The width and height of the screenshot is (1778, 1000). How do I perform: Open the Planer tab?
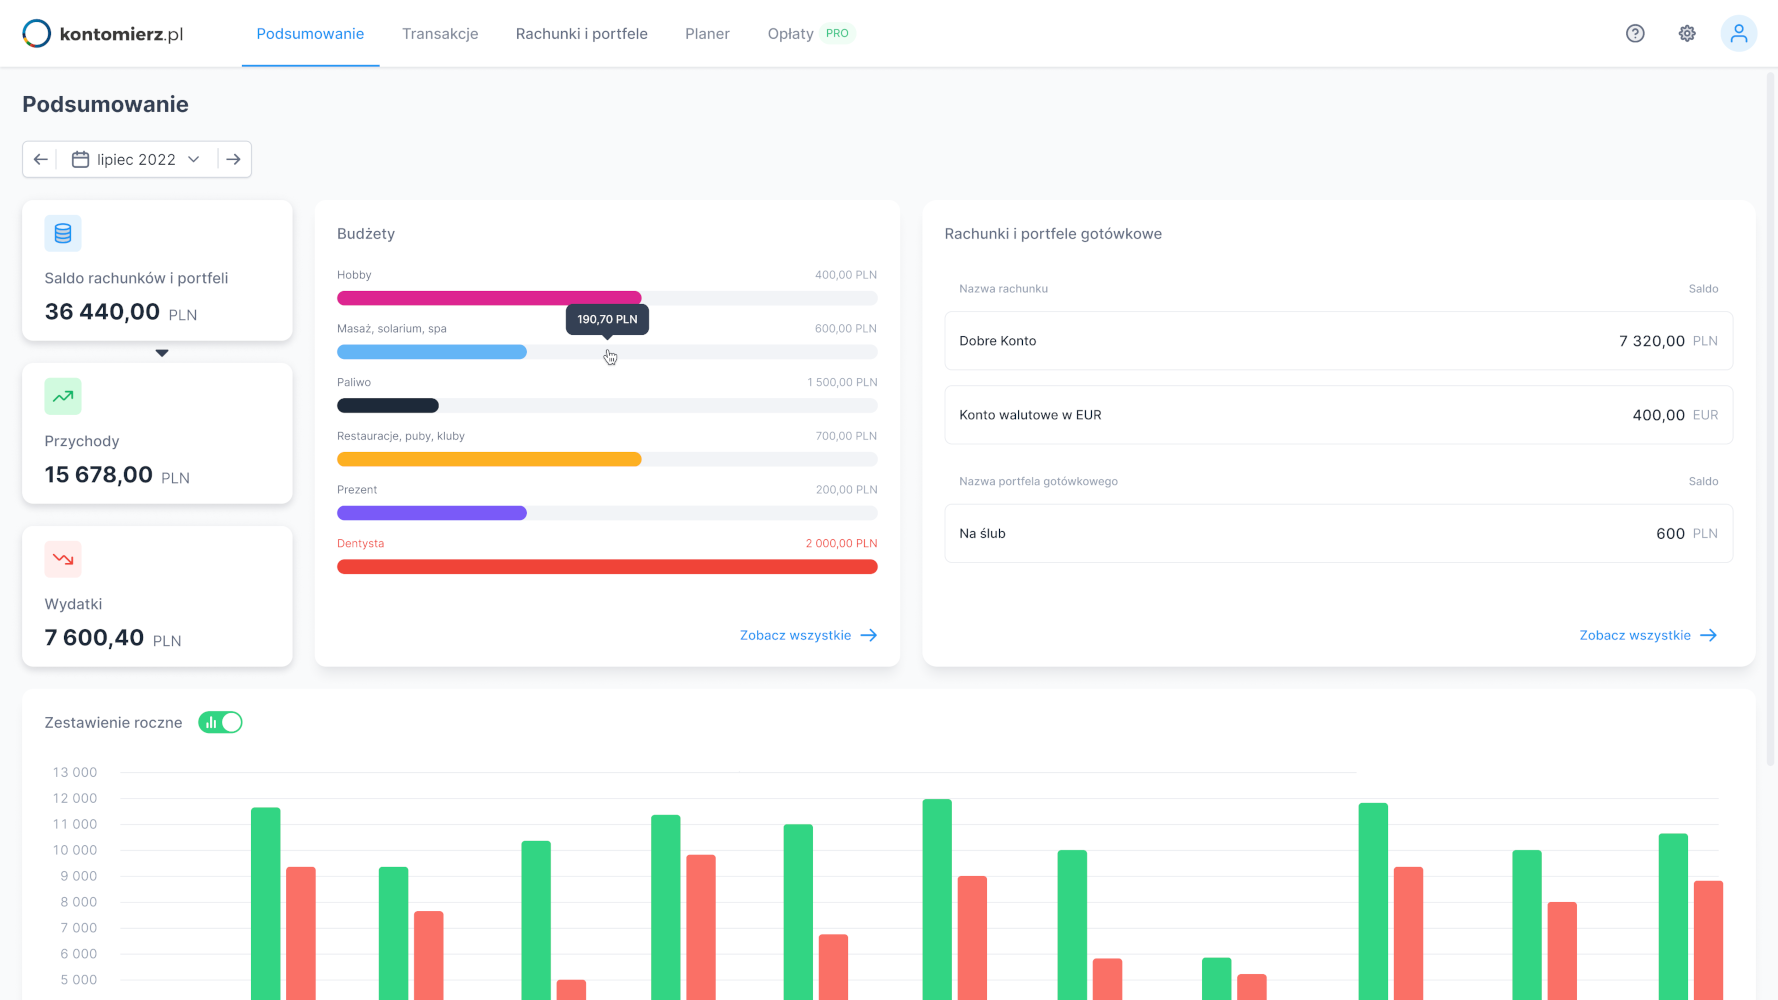707,34
